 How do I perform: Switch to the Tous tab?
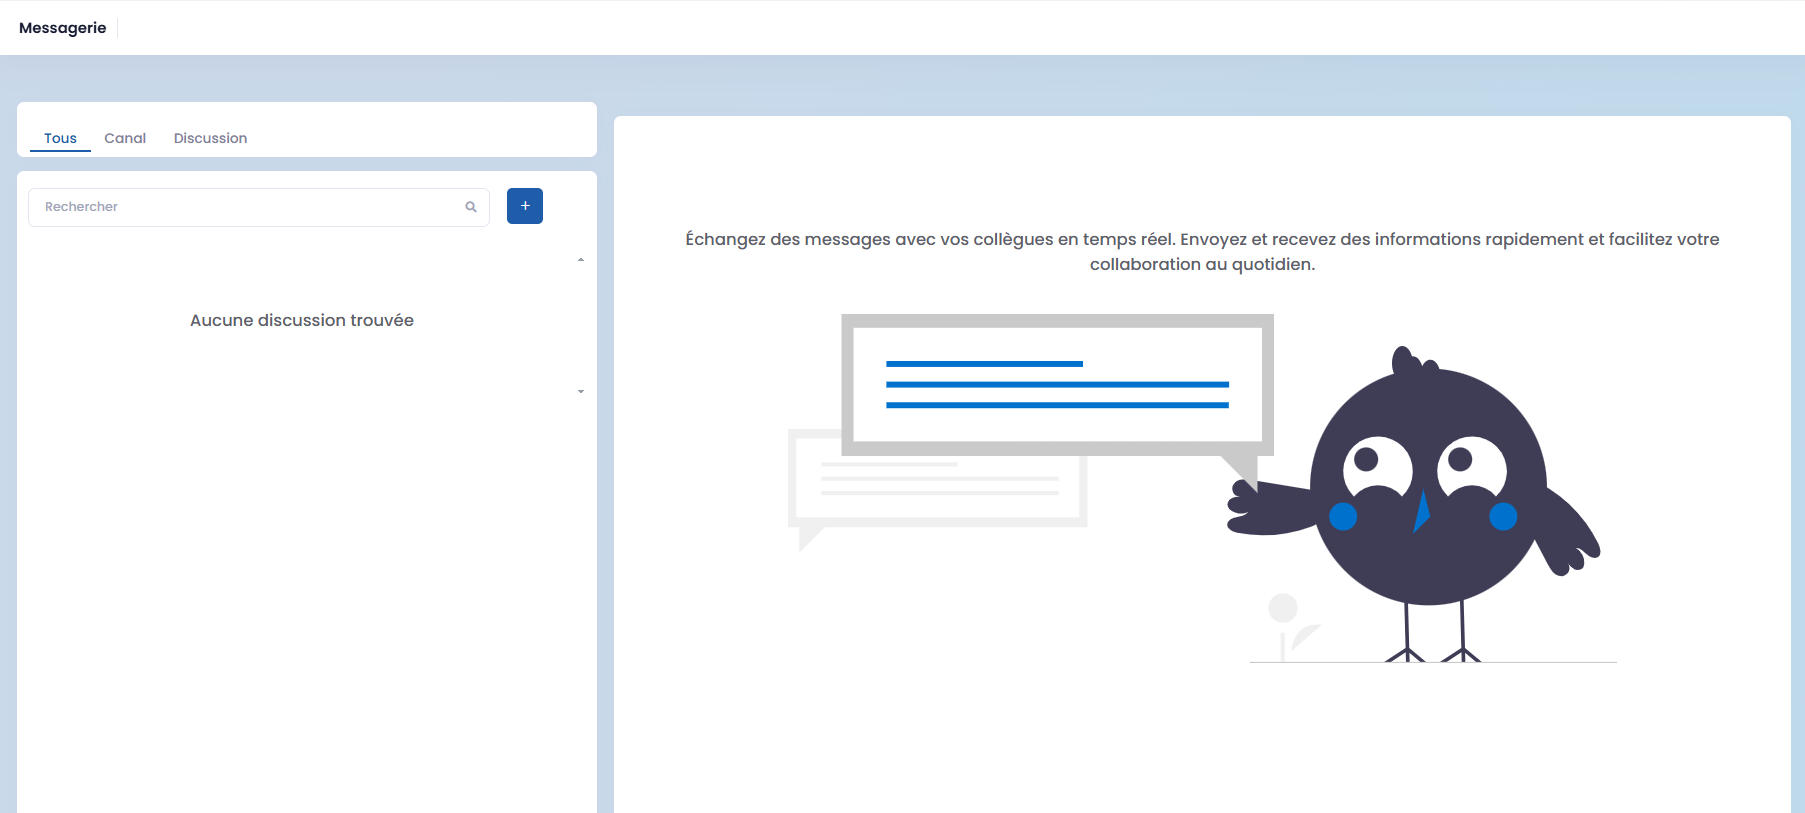coord(60,138)
